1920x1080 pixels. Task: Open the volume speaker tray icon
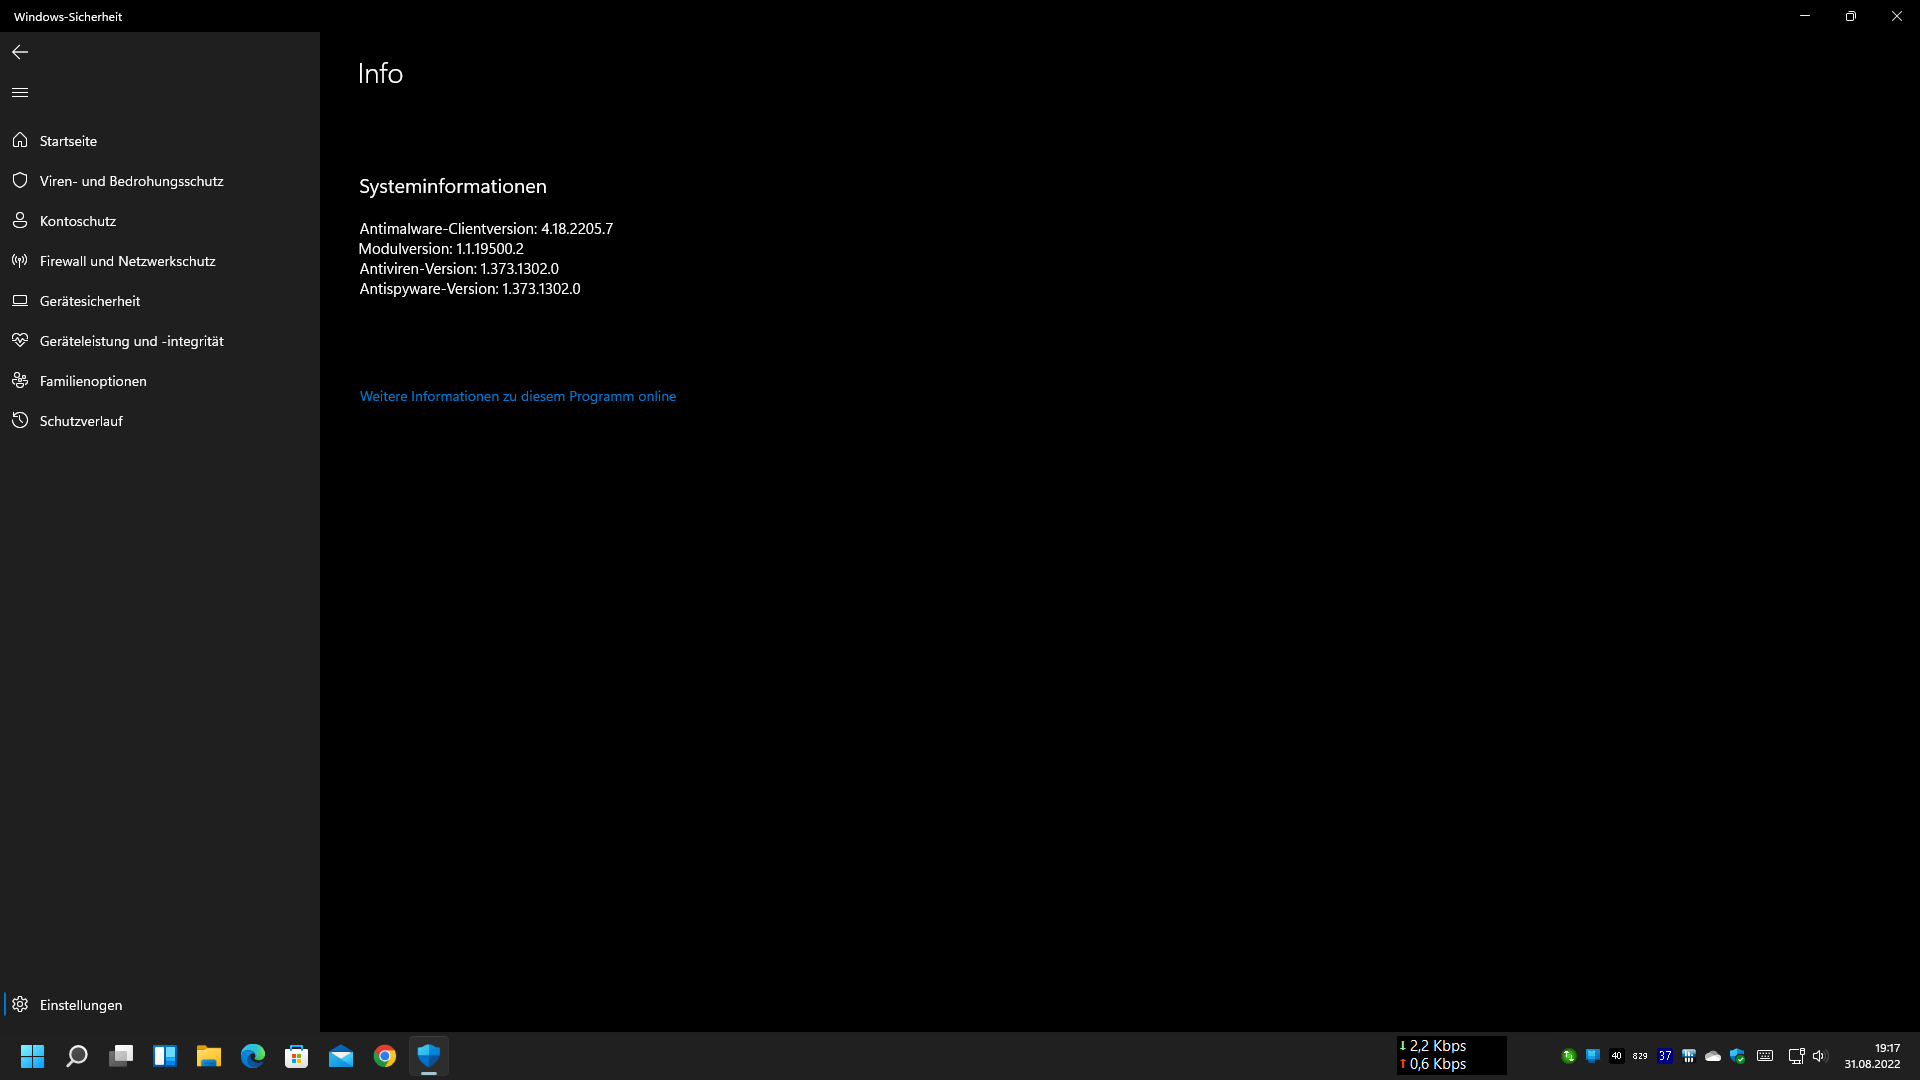coord(1819,1056)
